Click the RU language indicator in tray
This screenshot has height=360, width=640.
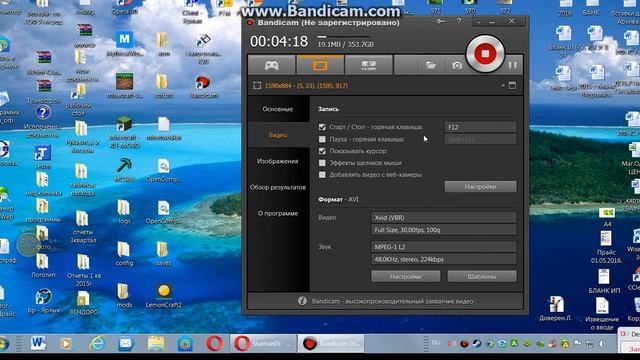[x=436, y=343]
